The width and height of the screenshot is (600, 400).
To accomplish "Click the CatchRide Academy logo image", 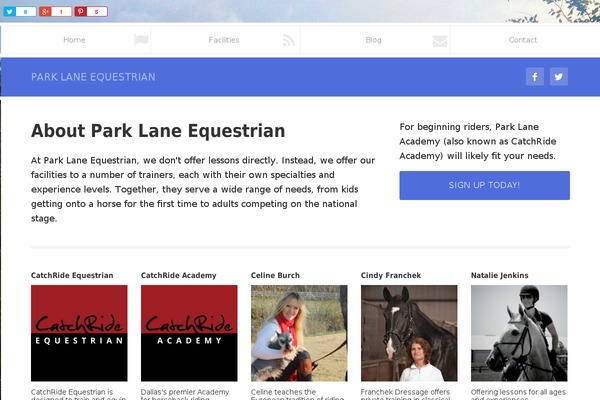I will [x=189, y=333].
